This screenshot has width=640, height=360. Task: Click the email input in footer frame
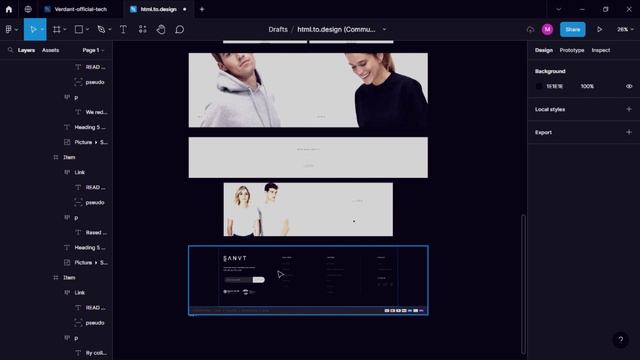tap(238, 280)
